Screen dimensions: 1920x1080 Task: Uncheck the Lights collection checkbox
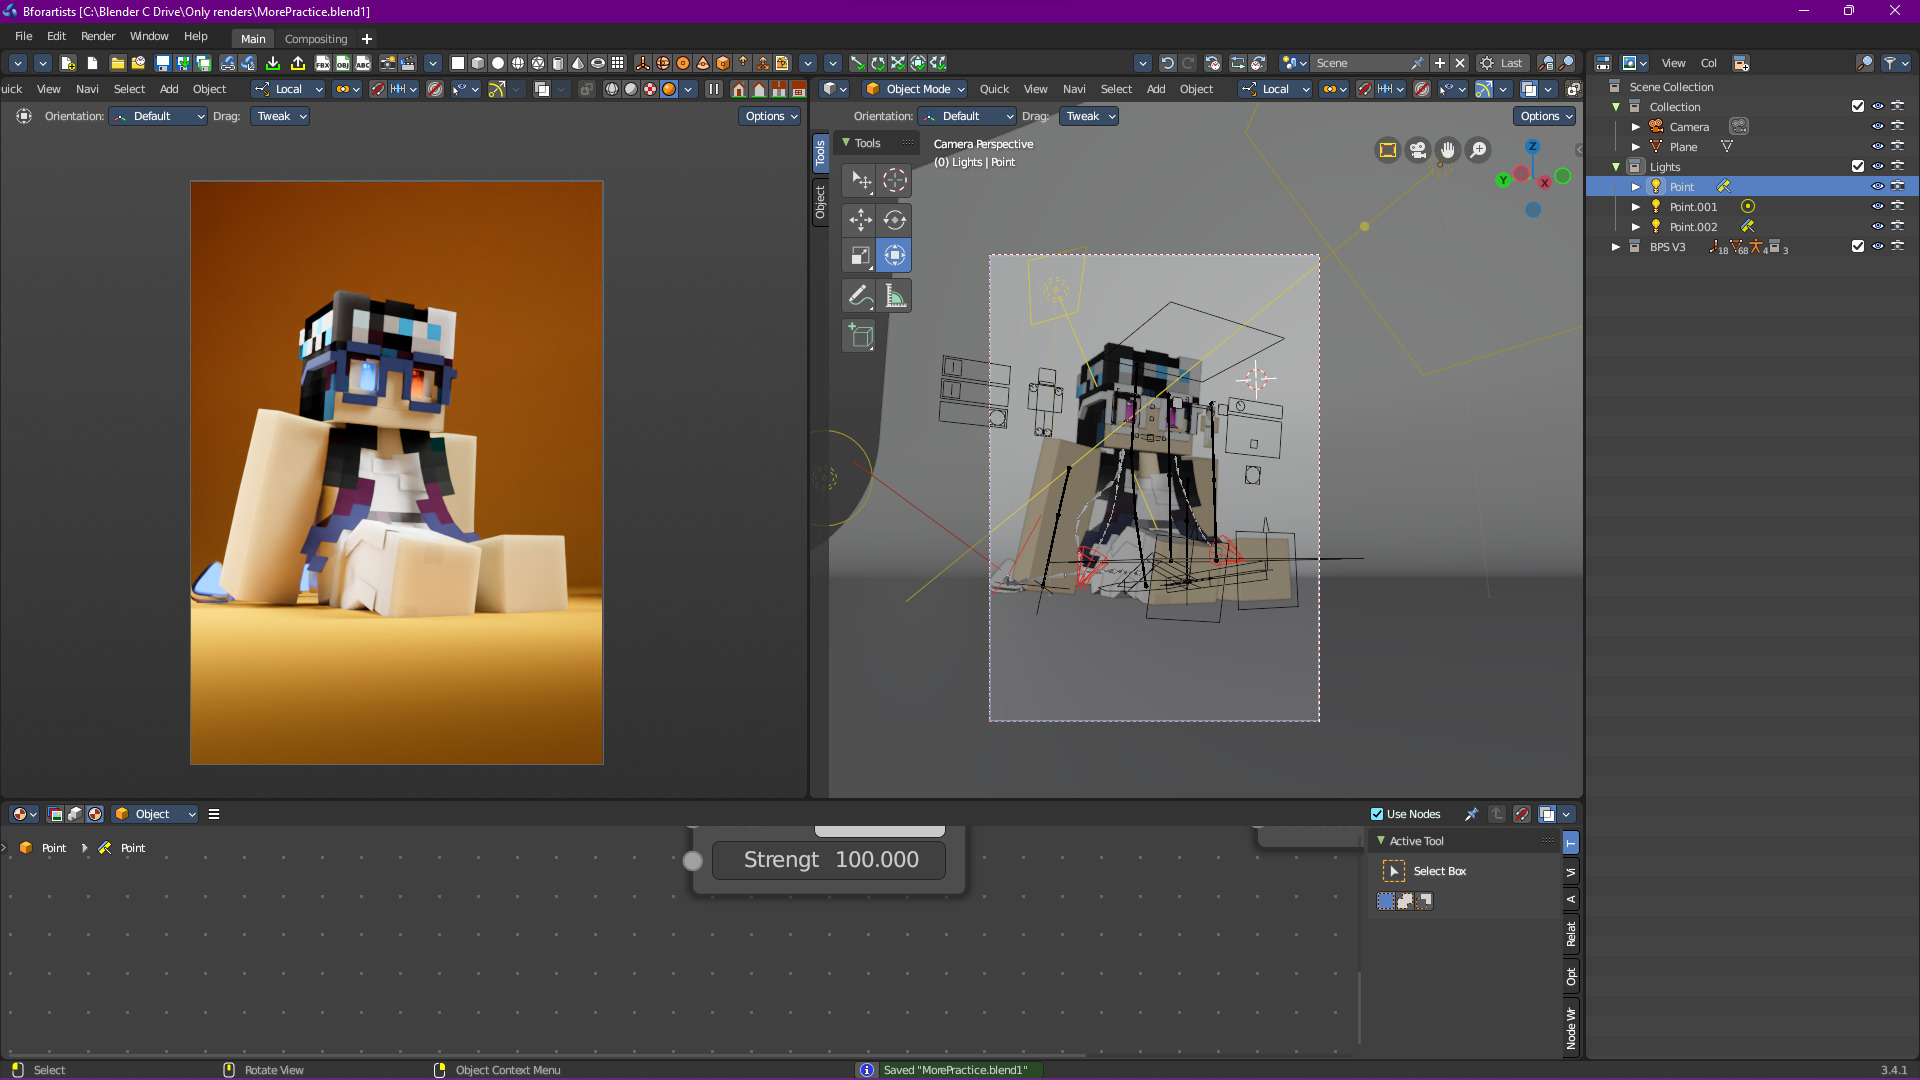(1857, 167)
